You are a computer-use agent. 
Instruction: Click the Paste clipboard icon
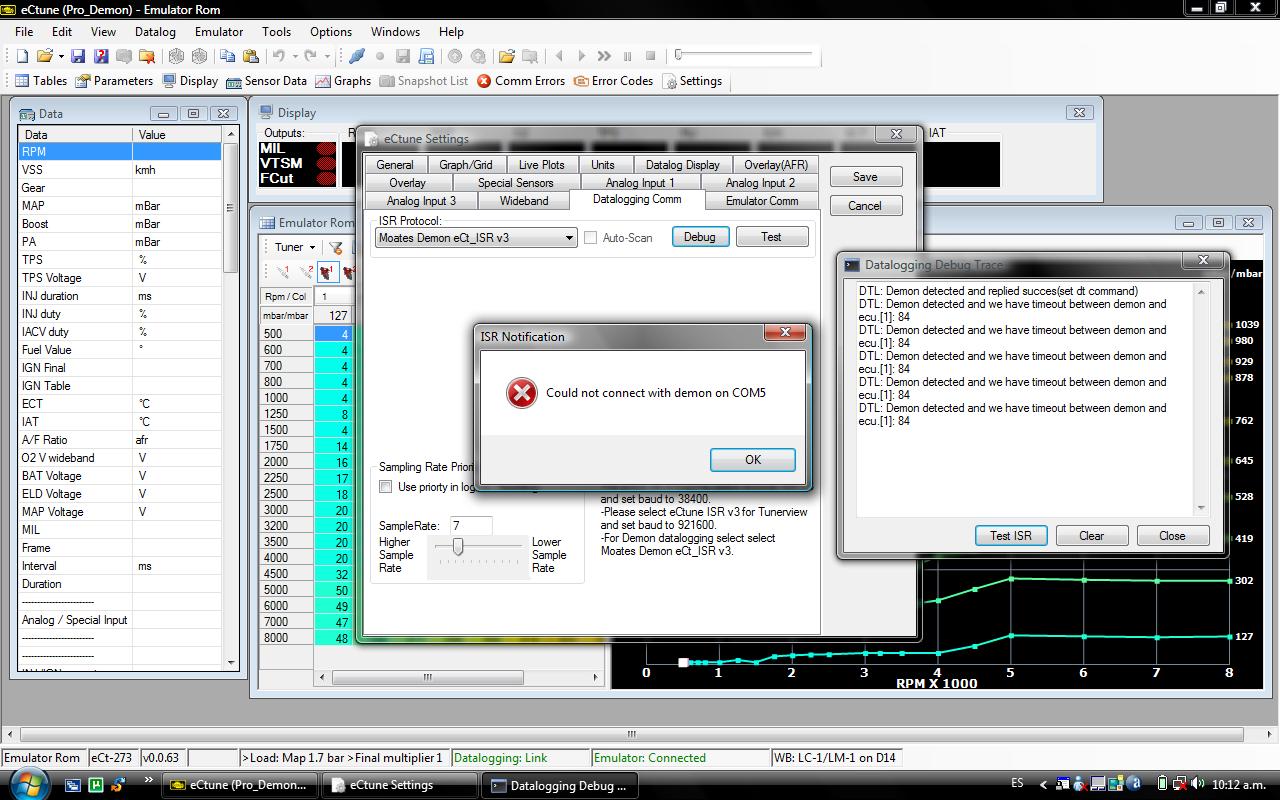pyautogui.click(x=251, y=56)
